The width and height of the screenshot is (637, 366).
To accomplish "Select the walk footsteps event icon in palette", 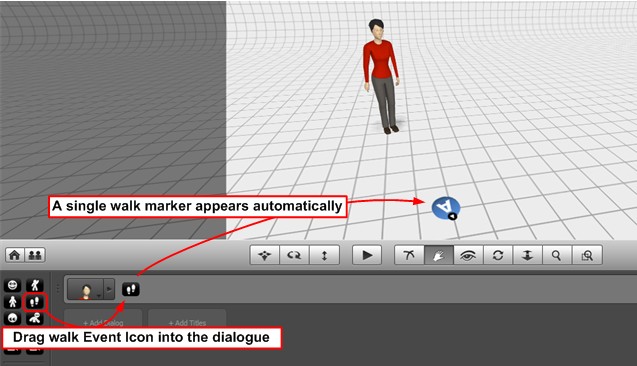I will click(35, 302).
